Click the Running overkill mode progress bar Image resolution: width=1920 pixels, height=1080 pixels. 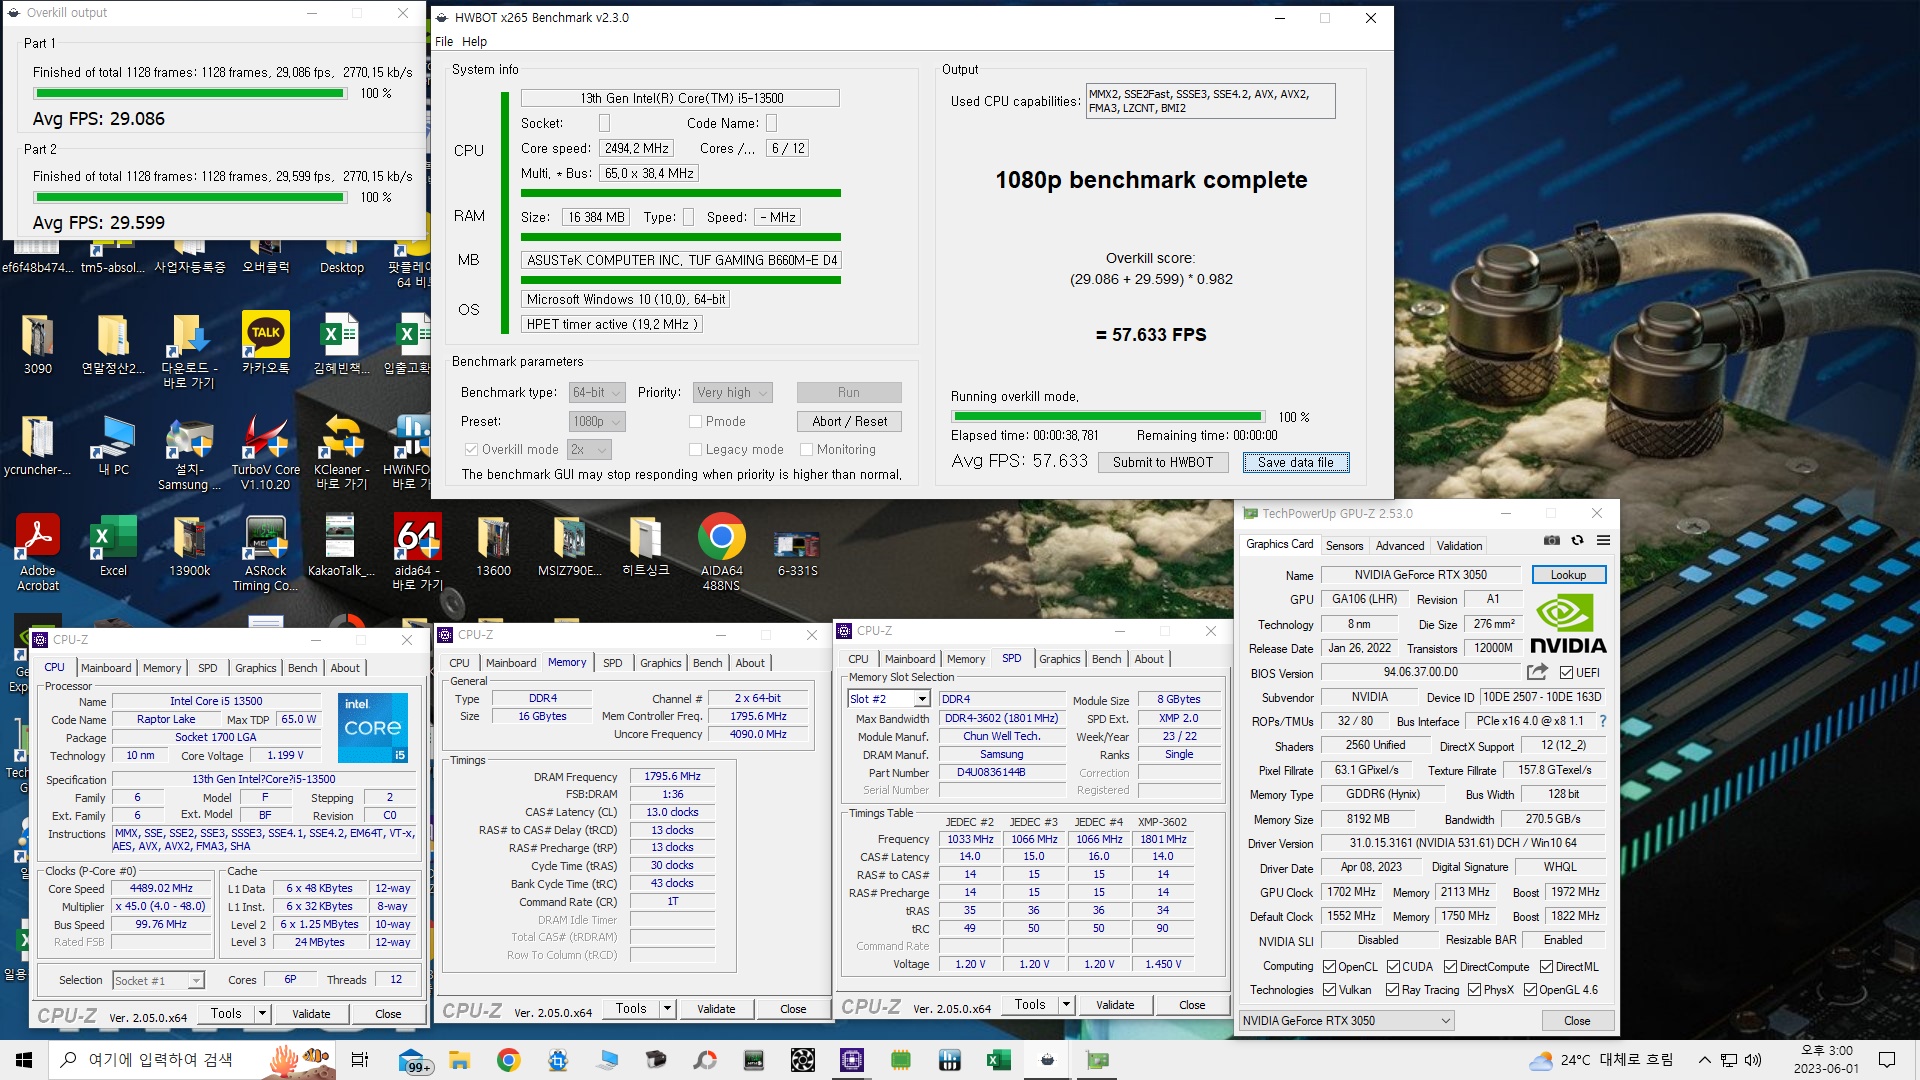point(1107,417)
